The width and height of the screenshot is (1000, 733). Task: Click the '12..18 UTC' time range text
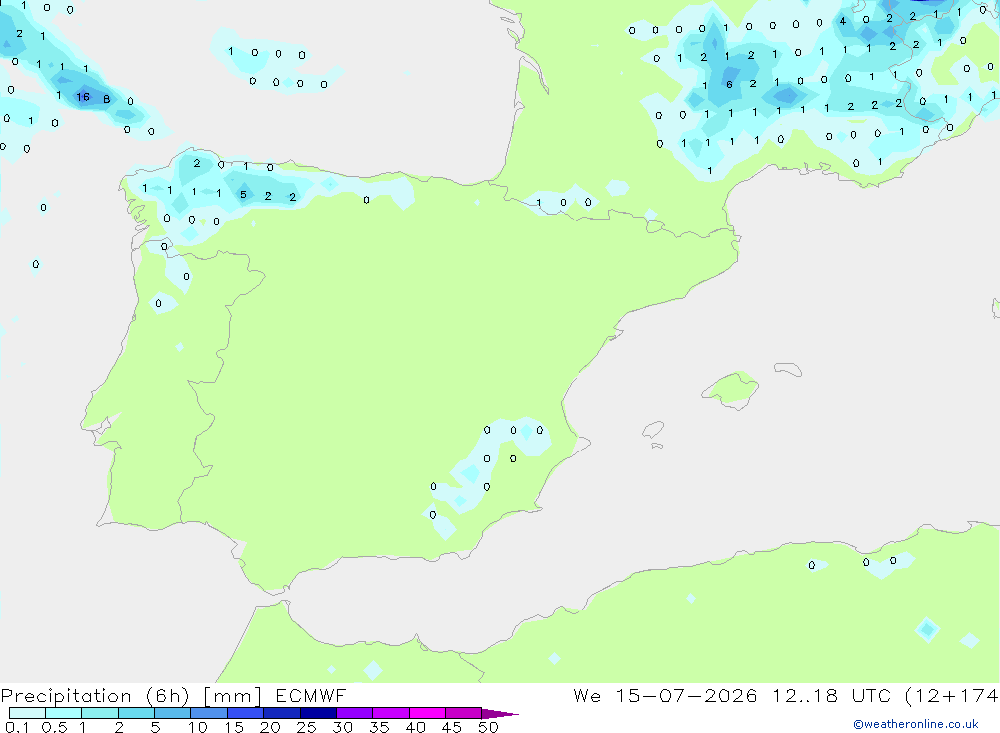point(832,695)
